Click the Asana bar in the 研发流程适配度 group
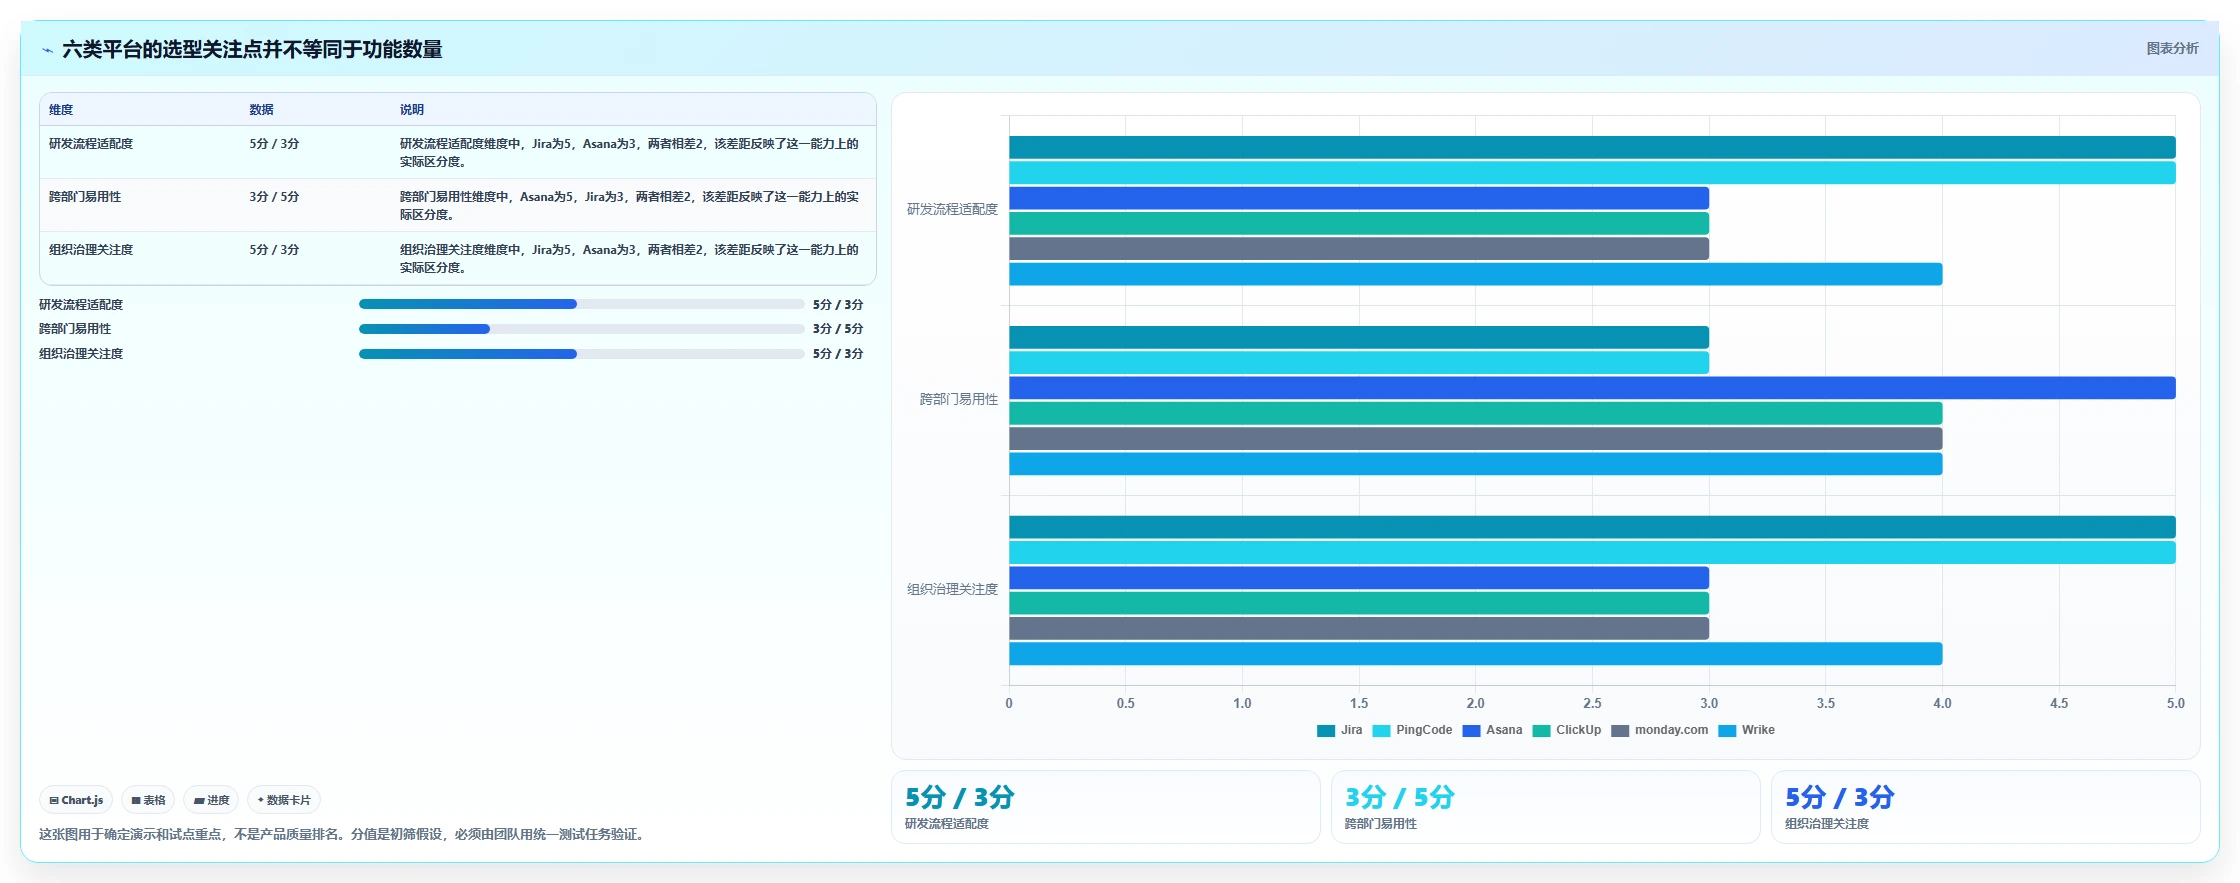Viewport: 2240px width, 883px height. point(1359,198)
